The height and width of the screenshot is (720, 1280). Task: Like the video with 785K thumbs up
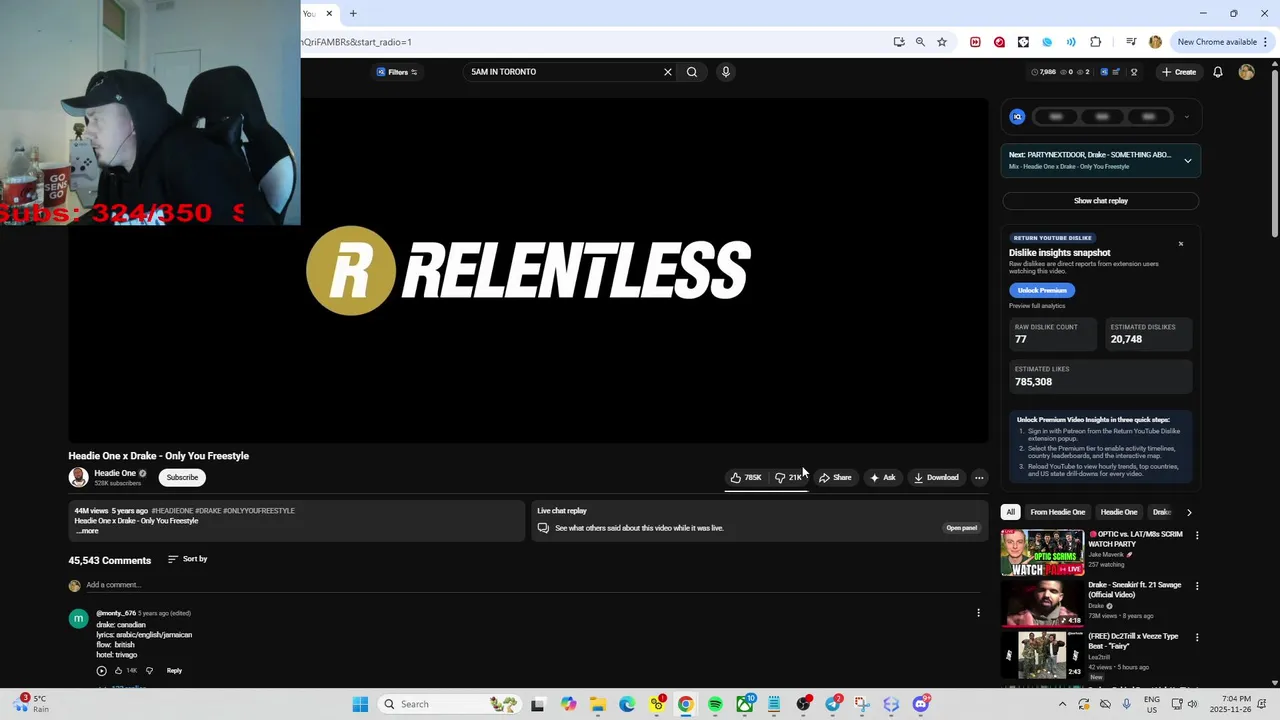tap(746, 478)
